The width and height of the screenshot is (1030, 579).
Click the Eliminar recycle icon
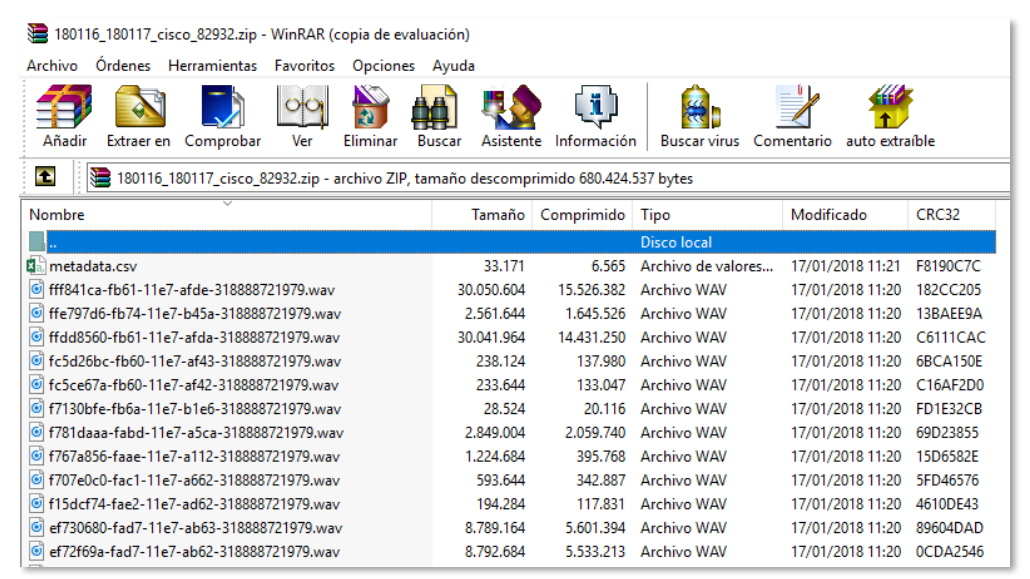tap(370, 116)
